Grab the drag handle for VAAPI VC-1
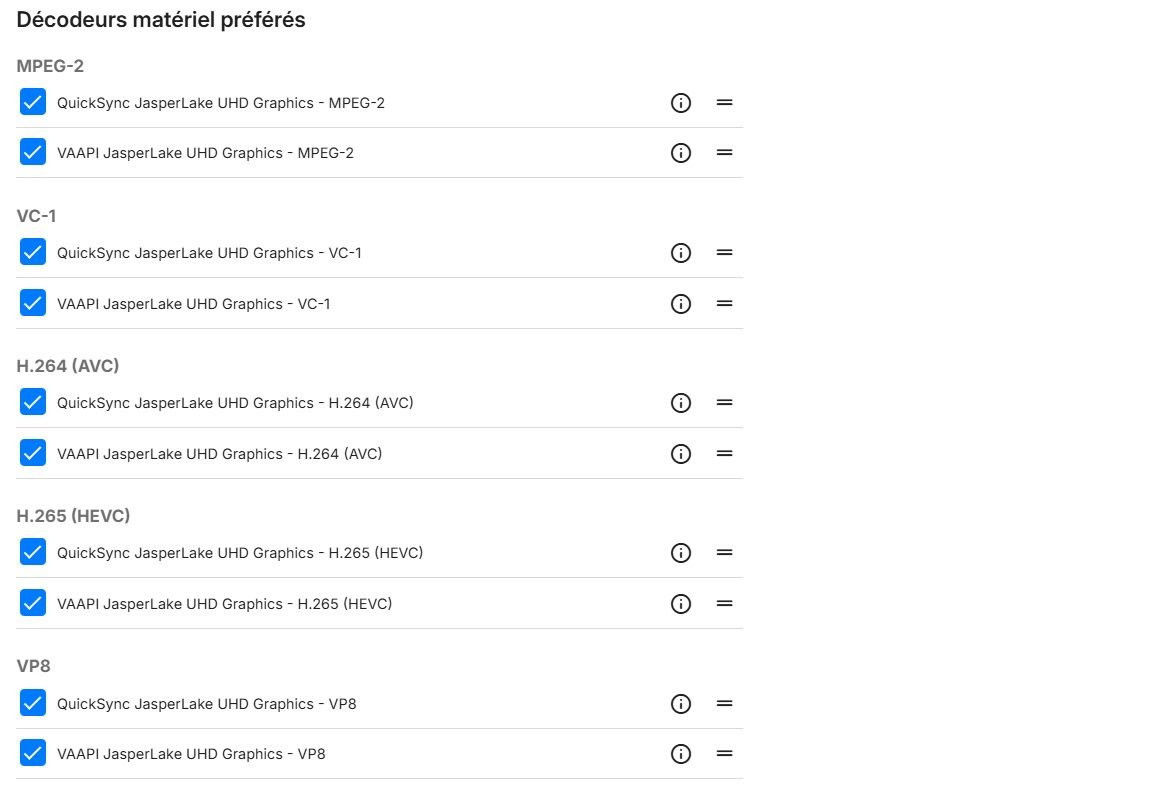 click(725, 303)
